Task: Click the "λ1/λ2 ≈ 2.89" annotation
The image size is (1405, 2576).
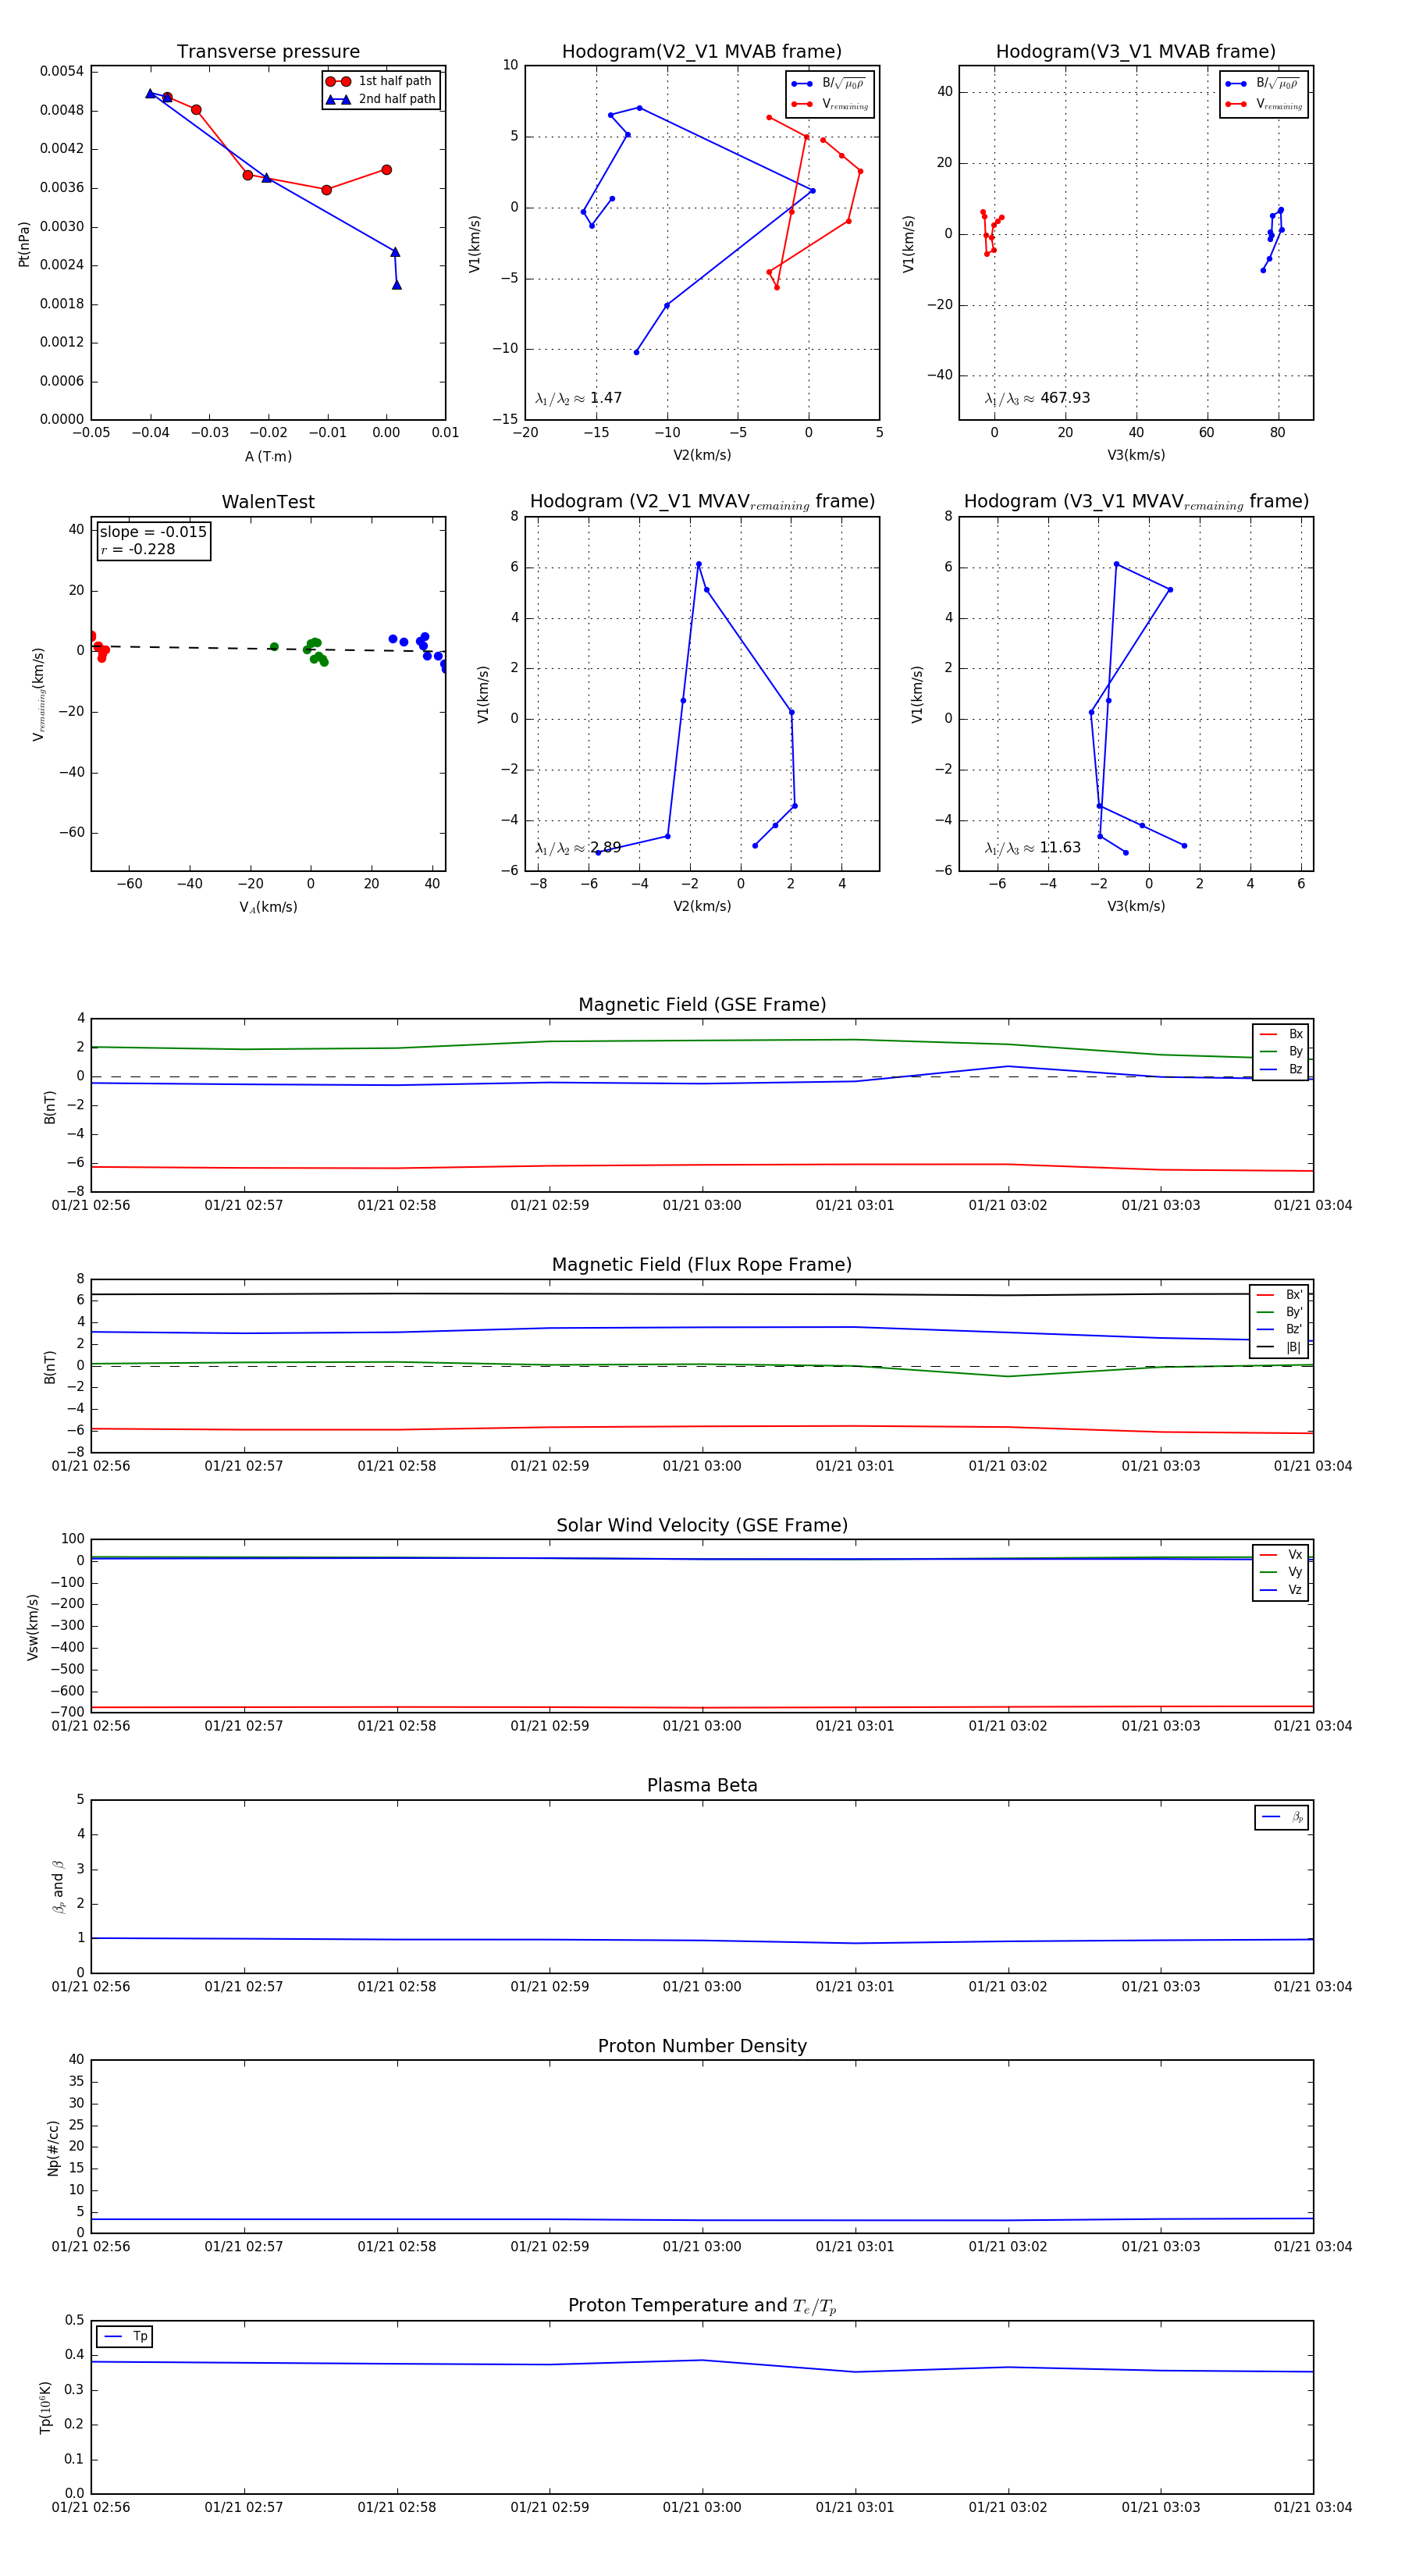Action: coord(579,848)
